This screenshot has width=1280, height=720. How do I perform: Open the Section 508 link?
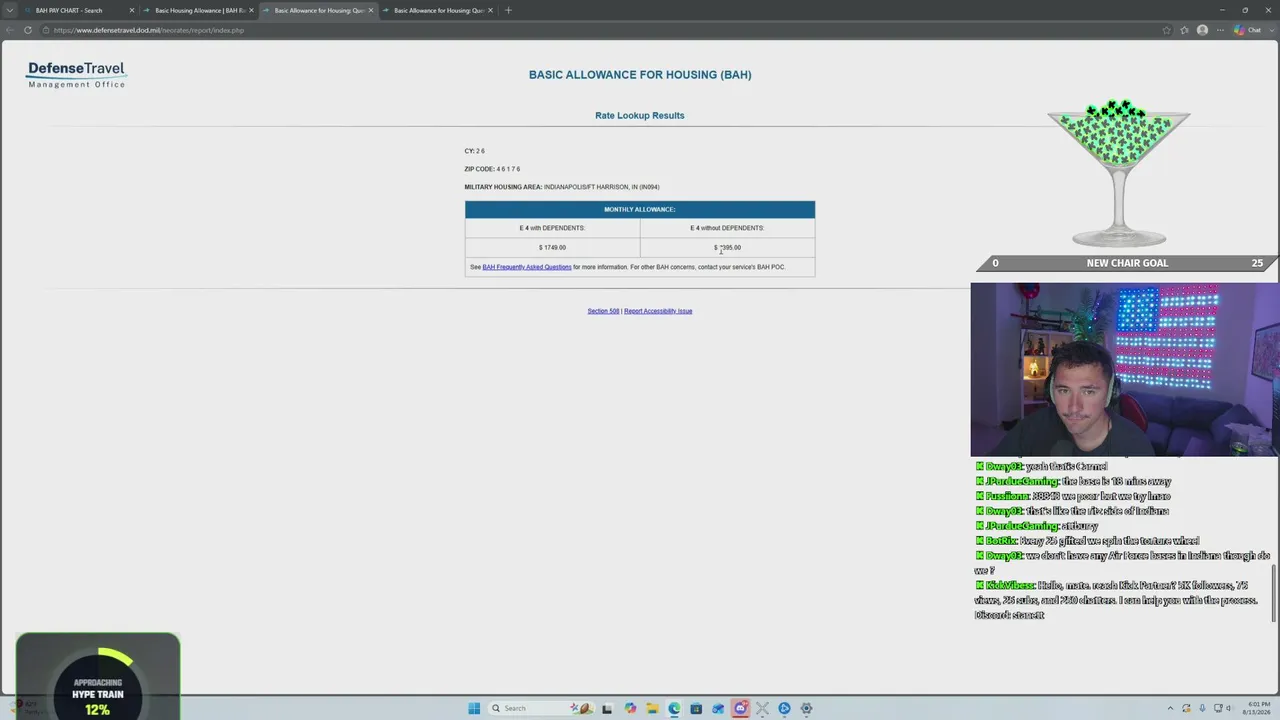point(603,311)
